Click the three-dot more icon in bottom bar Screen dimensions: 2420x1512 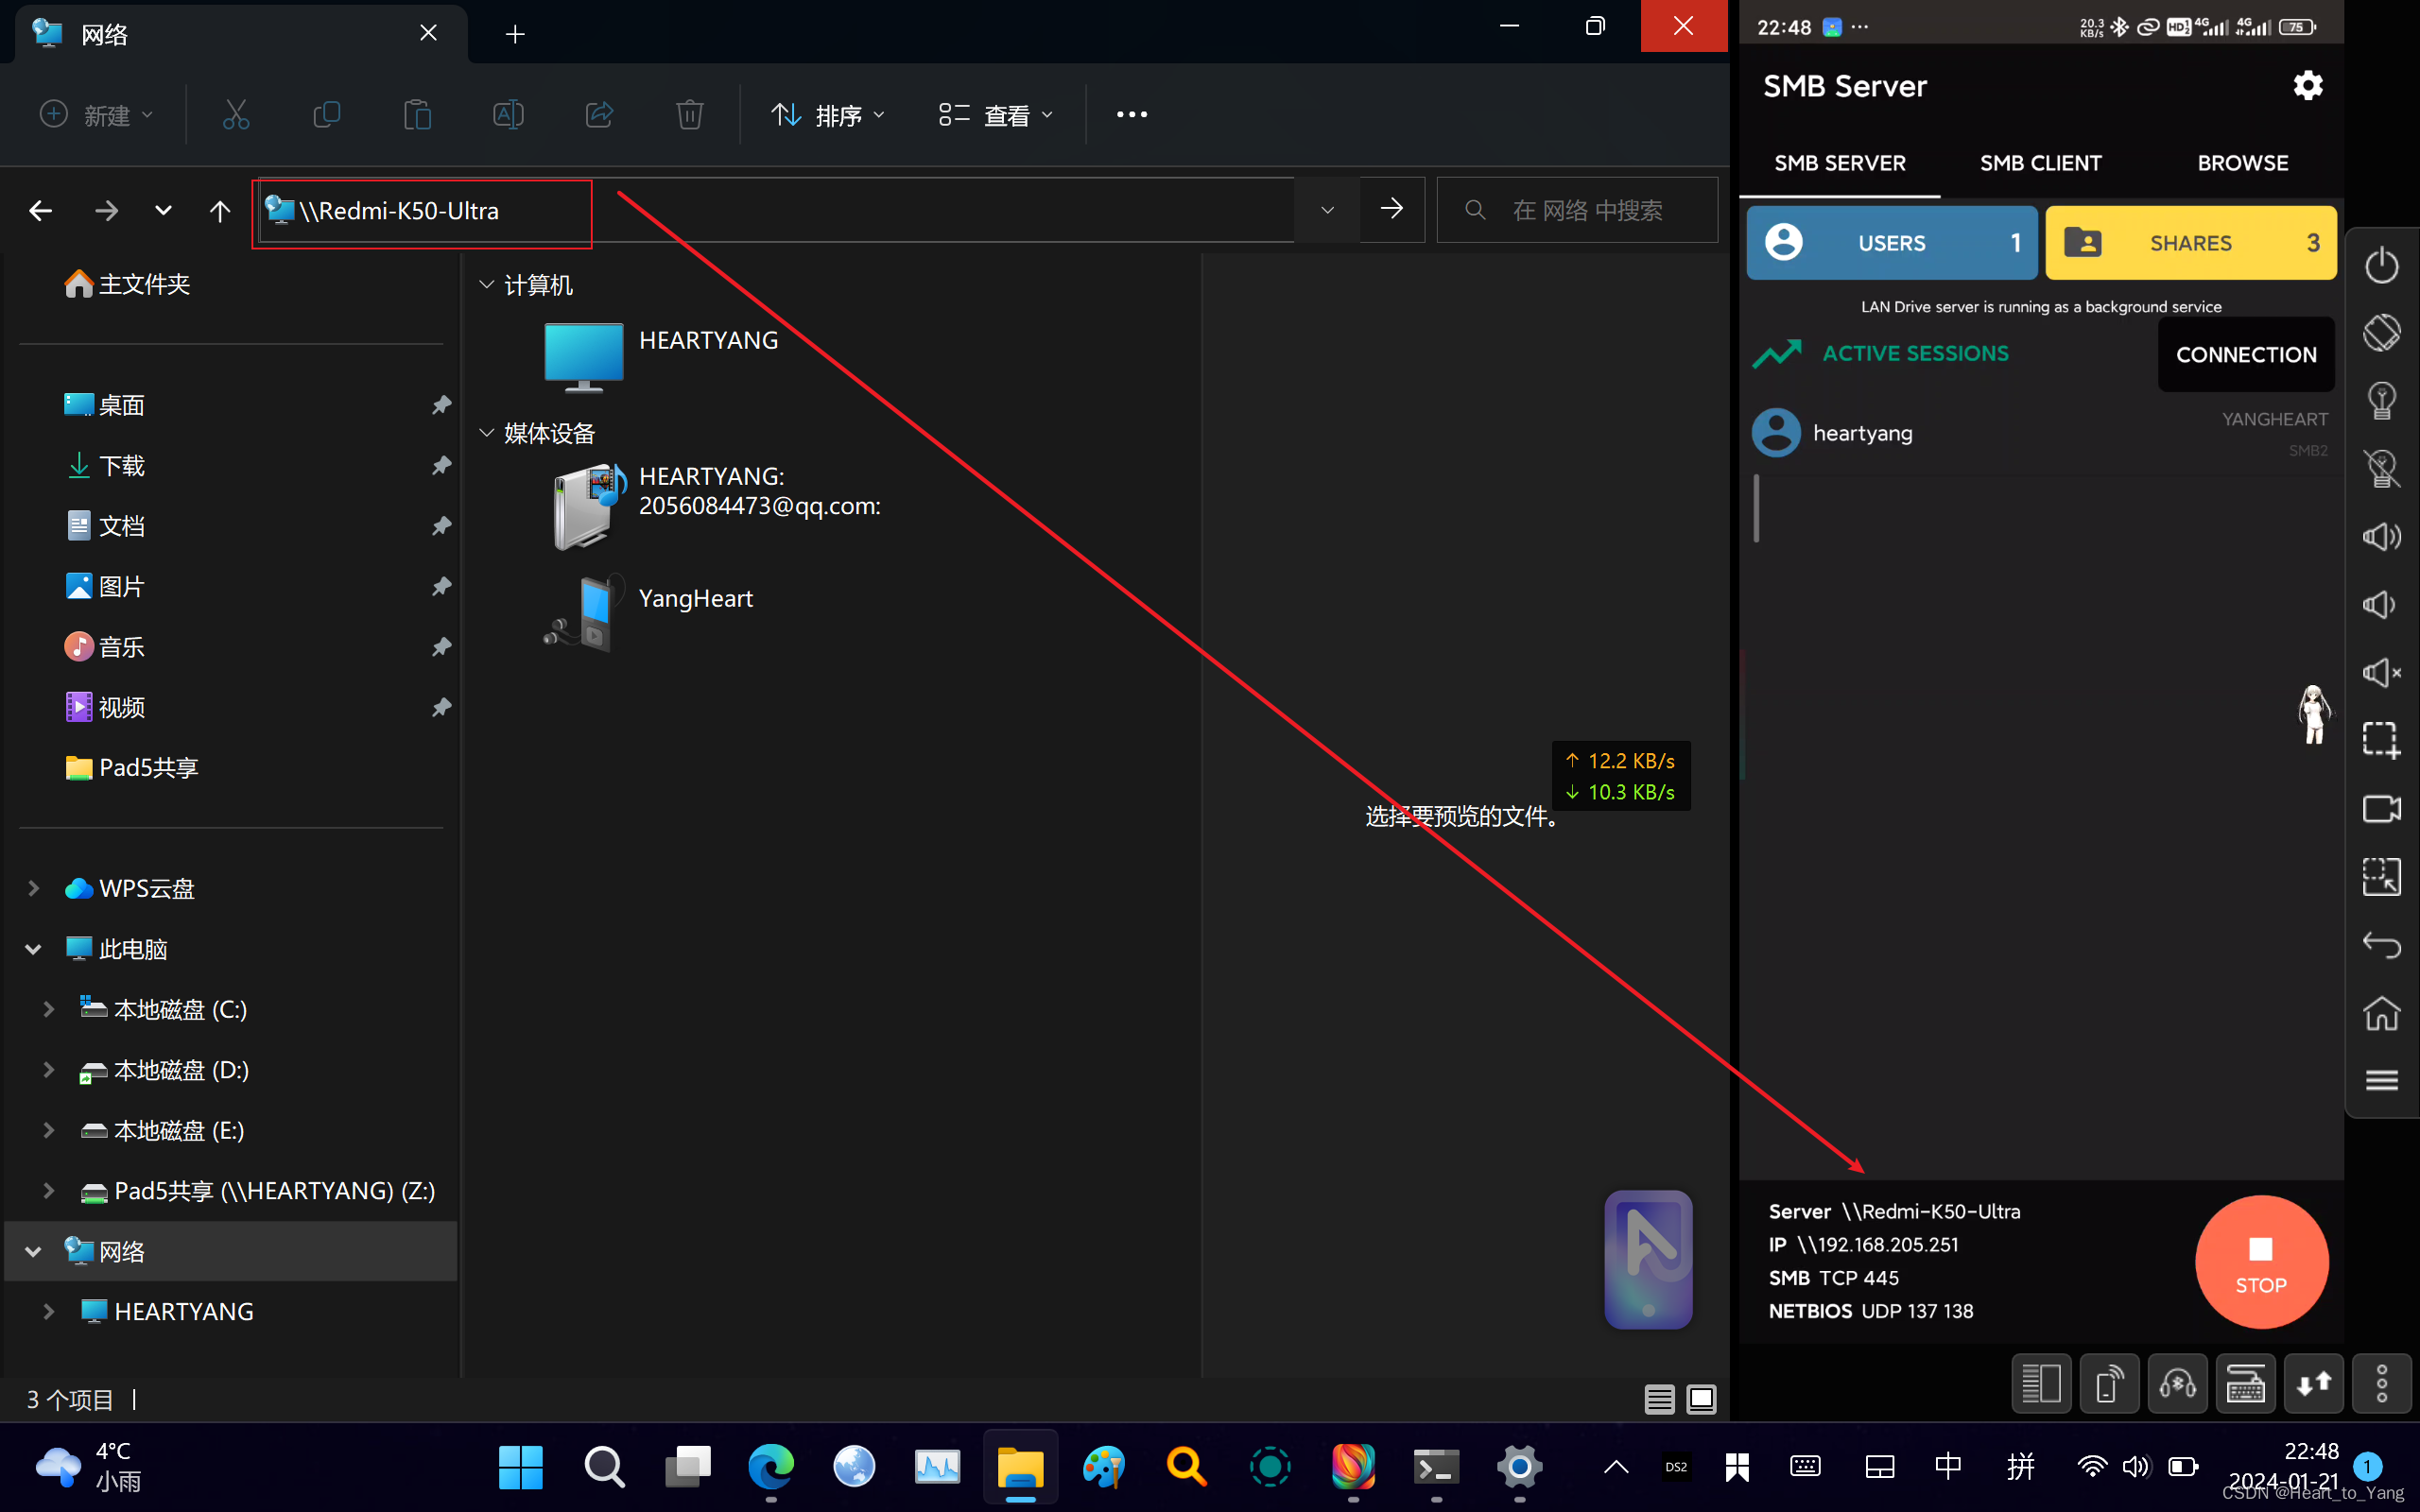click(2381, 1384)
